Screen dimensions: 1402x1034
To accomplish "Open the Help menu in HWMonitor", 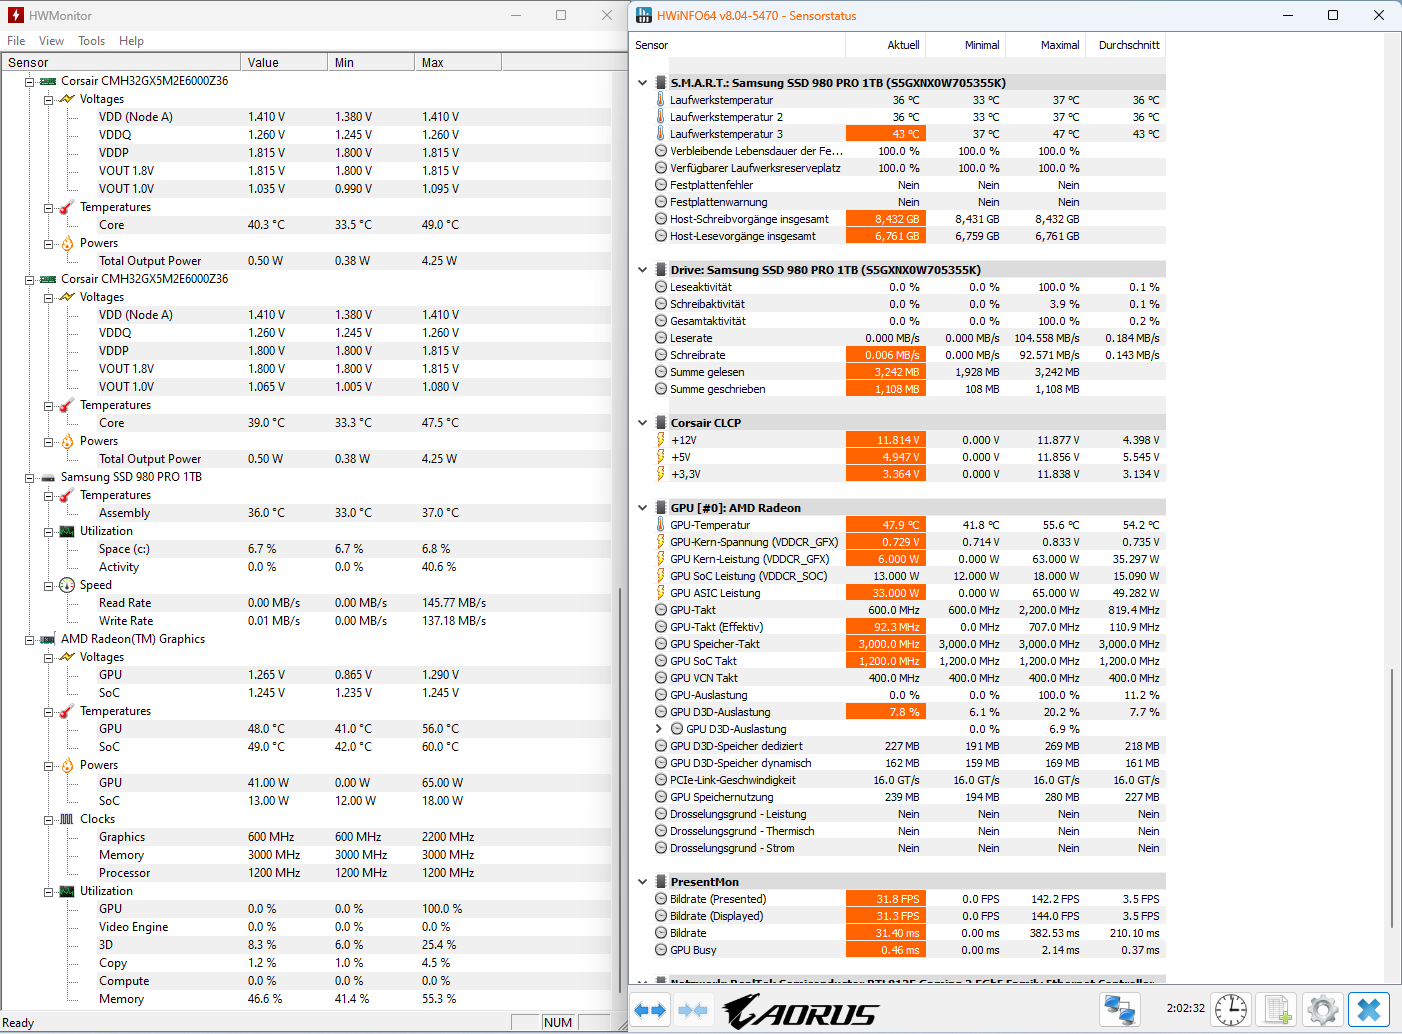I will [x=131, y=41].
